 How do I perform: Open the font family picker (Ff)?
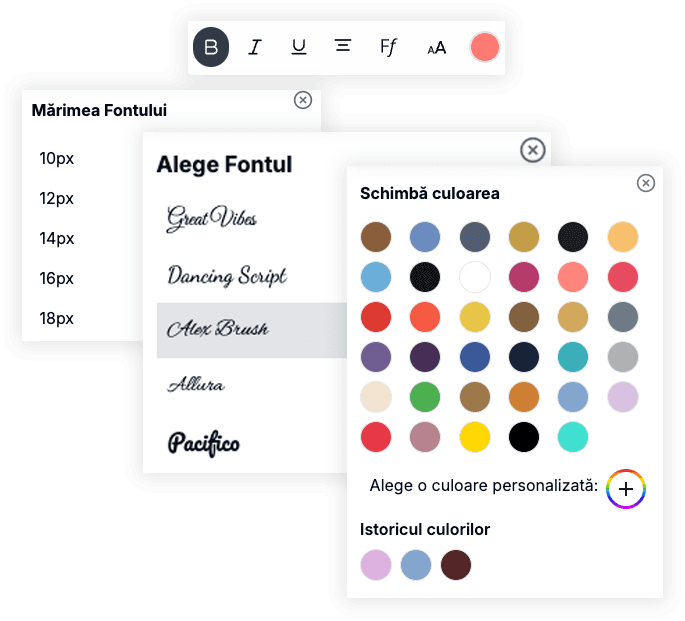389,47
